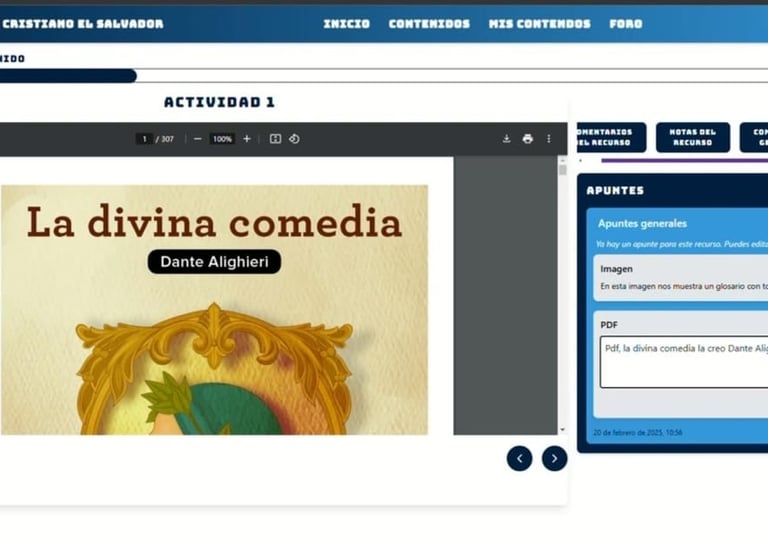The image size is (768, 538).
Task: Open PDF viewer more options menu
Action: tap(549, 139)
